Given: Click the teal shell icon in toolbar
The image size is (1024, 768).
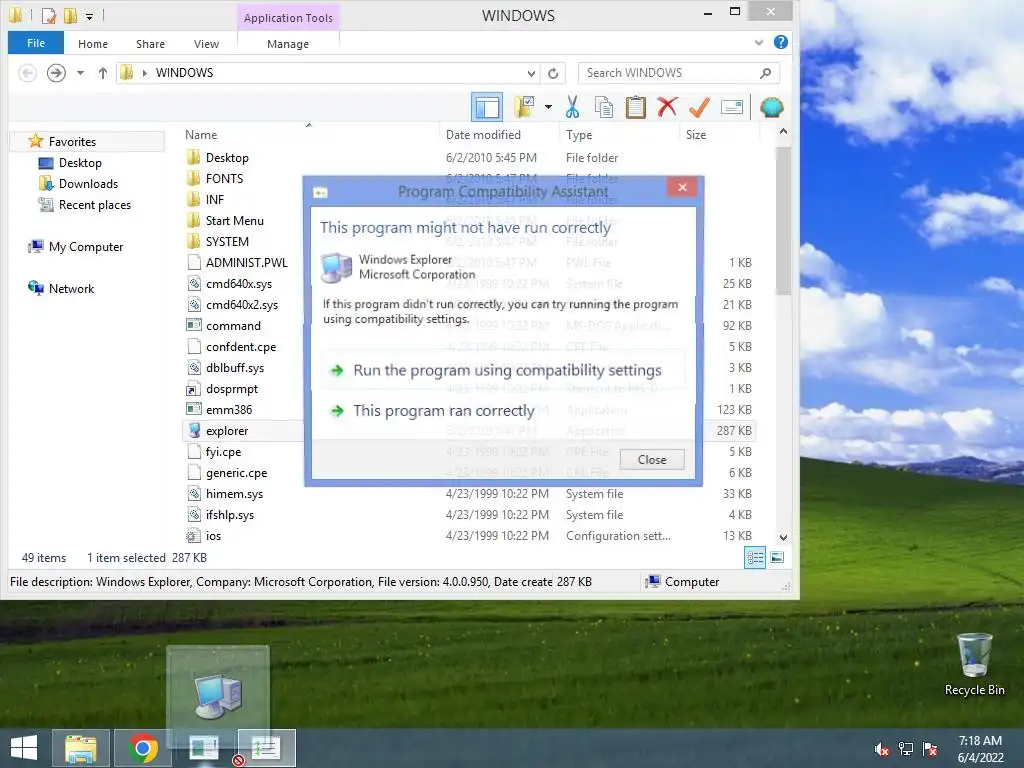Looking at the screenshot, I should [x=772, y=107].
